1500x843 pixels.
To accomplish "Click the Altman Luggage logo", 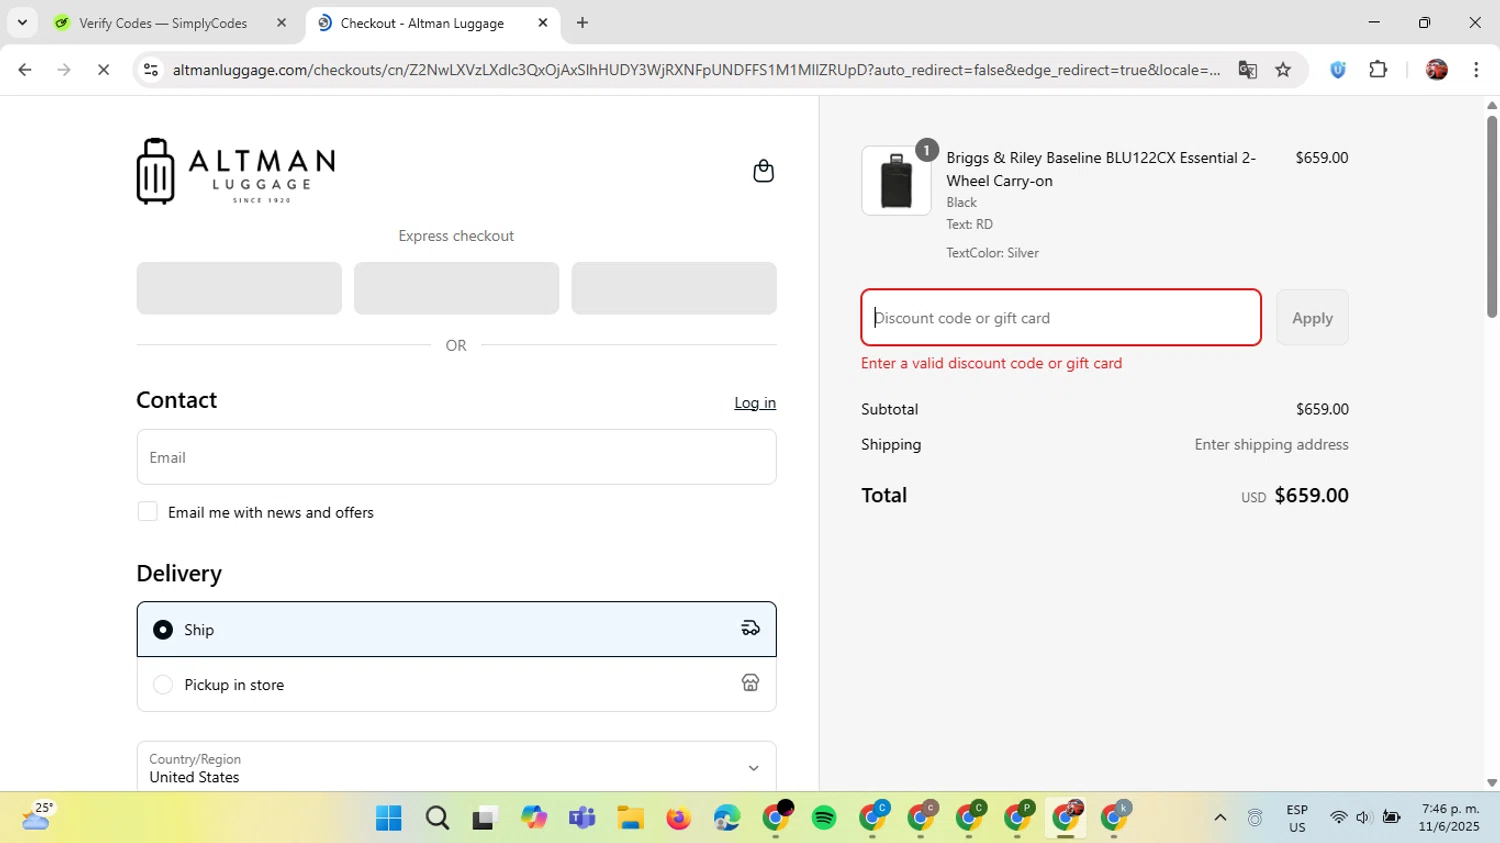I will 236,171.
